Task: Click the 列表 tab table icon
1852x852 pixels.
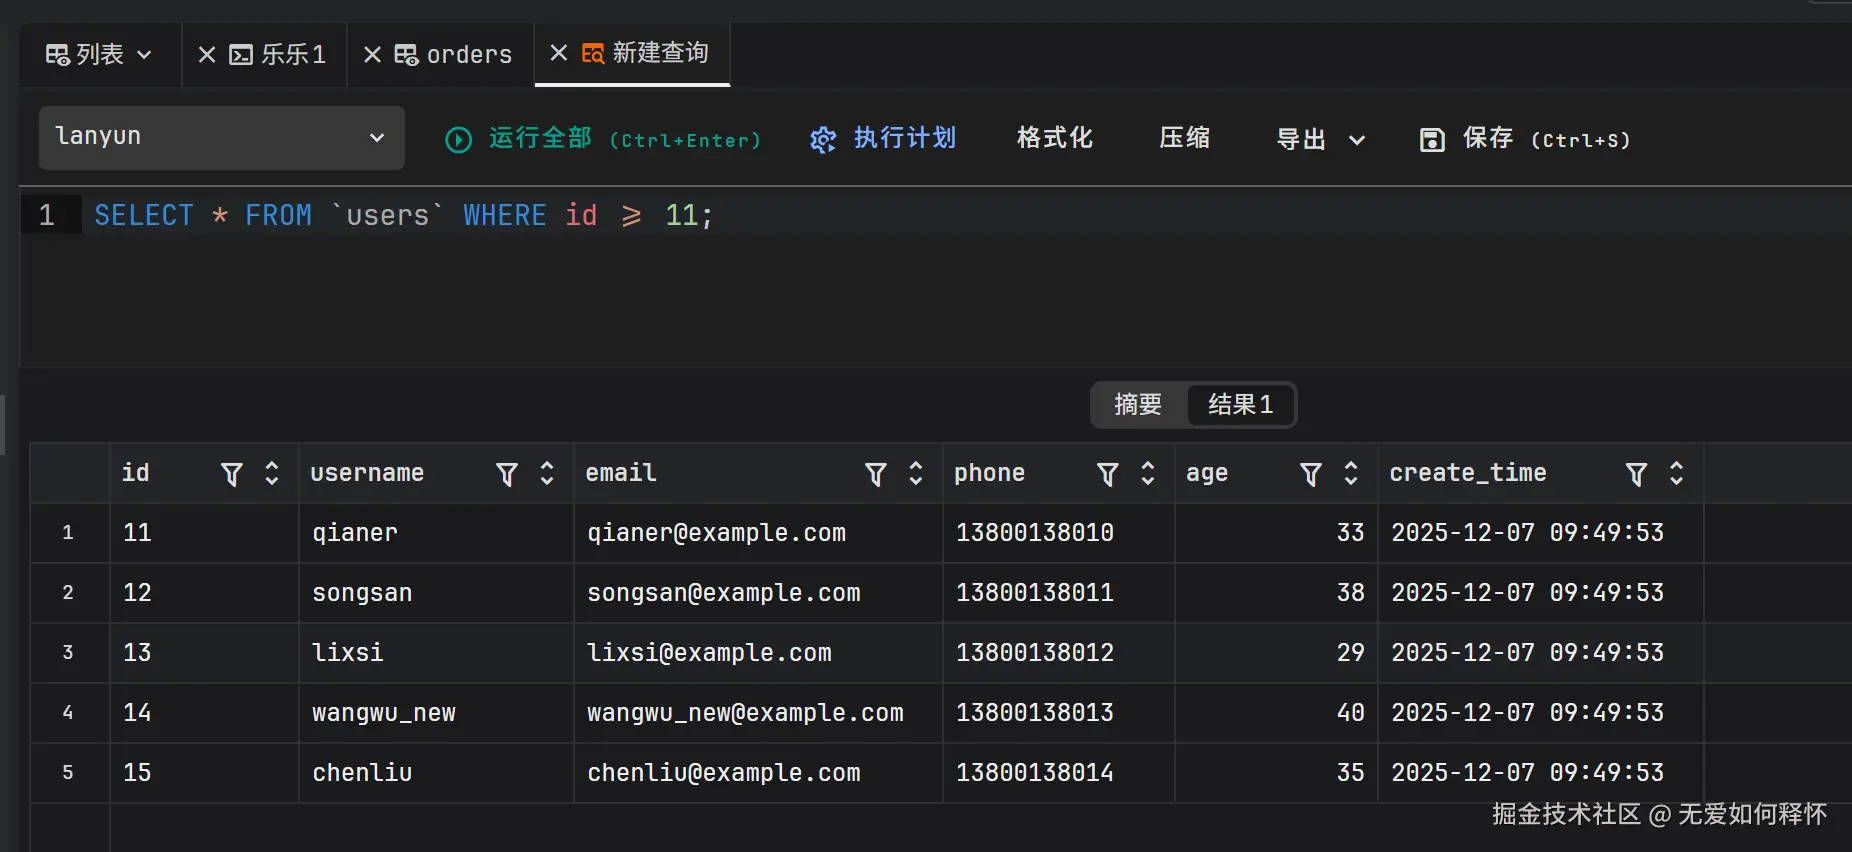Action: point(58,55)
